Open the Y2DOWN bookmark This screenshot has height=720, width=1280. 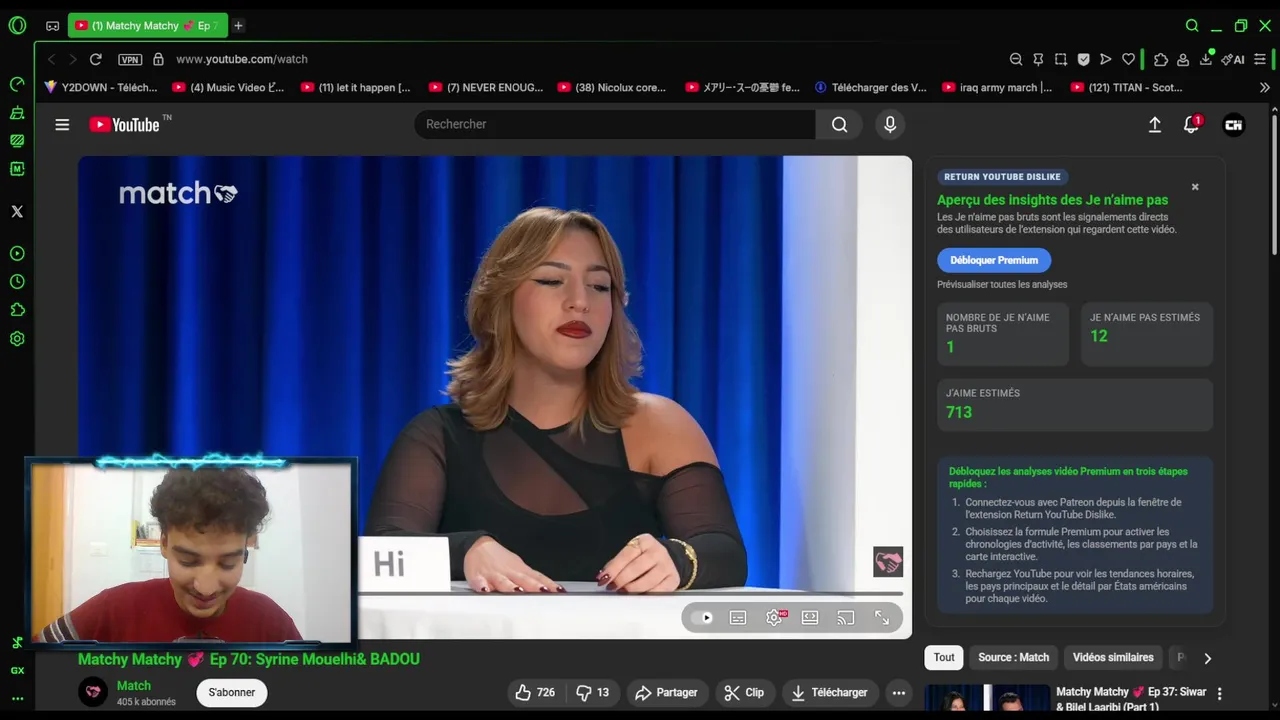[100, 88]
